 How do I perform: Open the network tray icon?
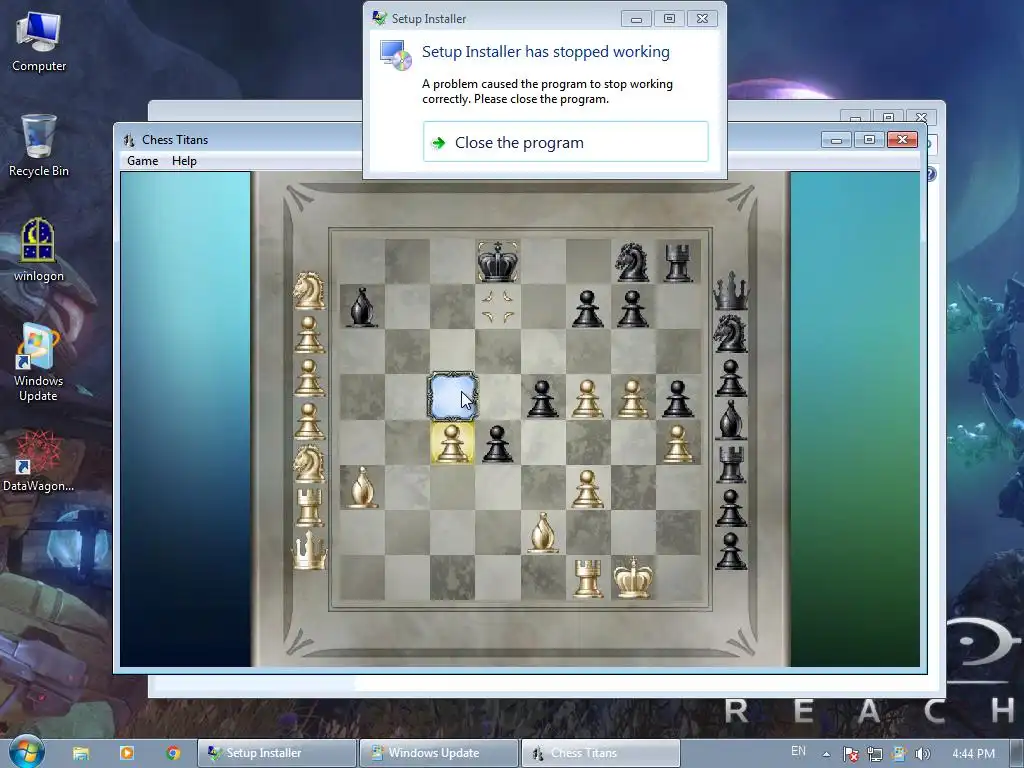click(874, 754)
